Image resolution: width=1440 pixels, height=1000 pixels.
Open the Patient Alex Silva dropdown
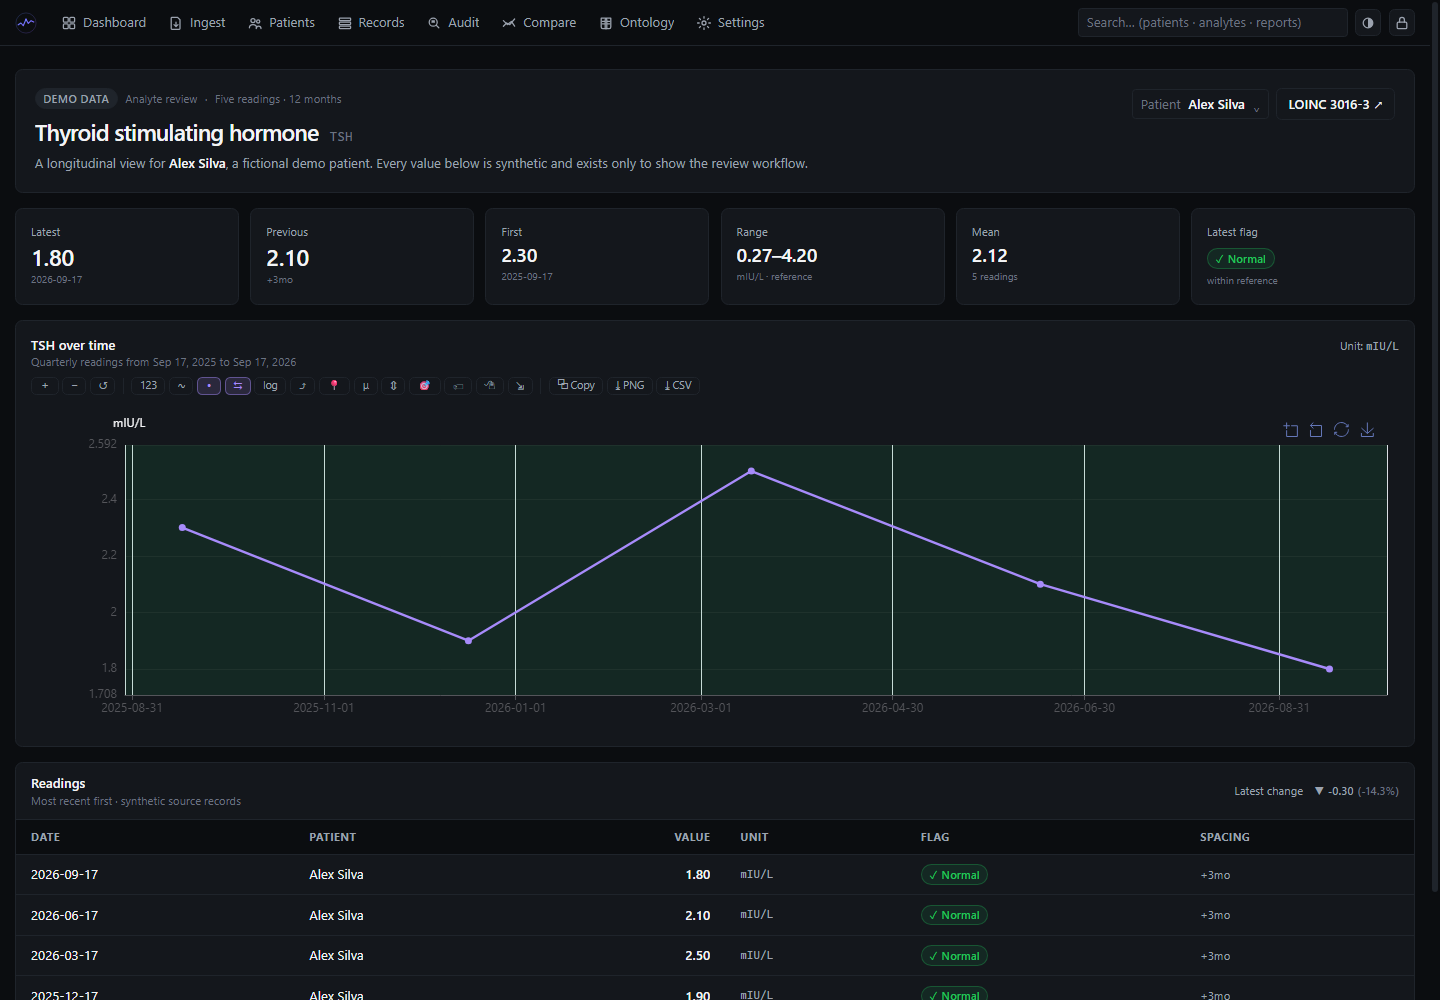pyautogui.click(x=1200, y=104)
